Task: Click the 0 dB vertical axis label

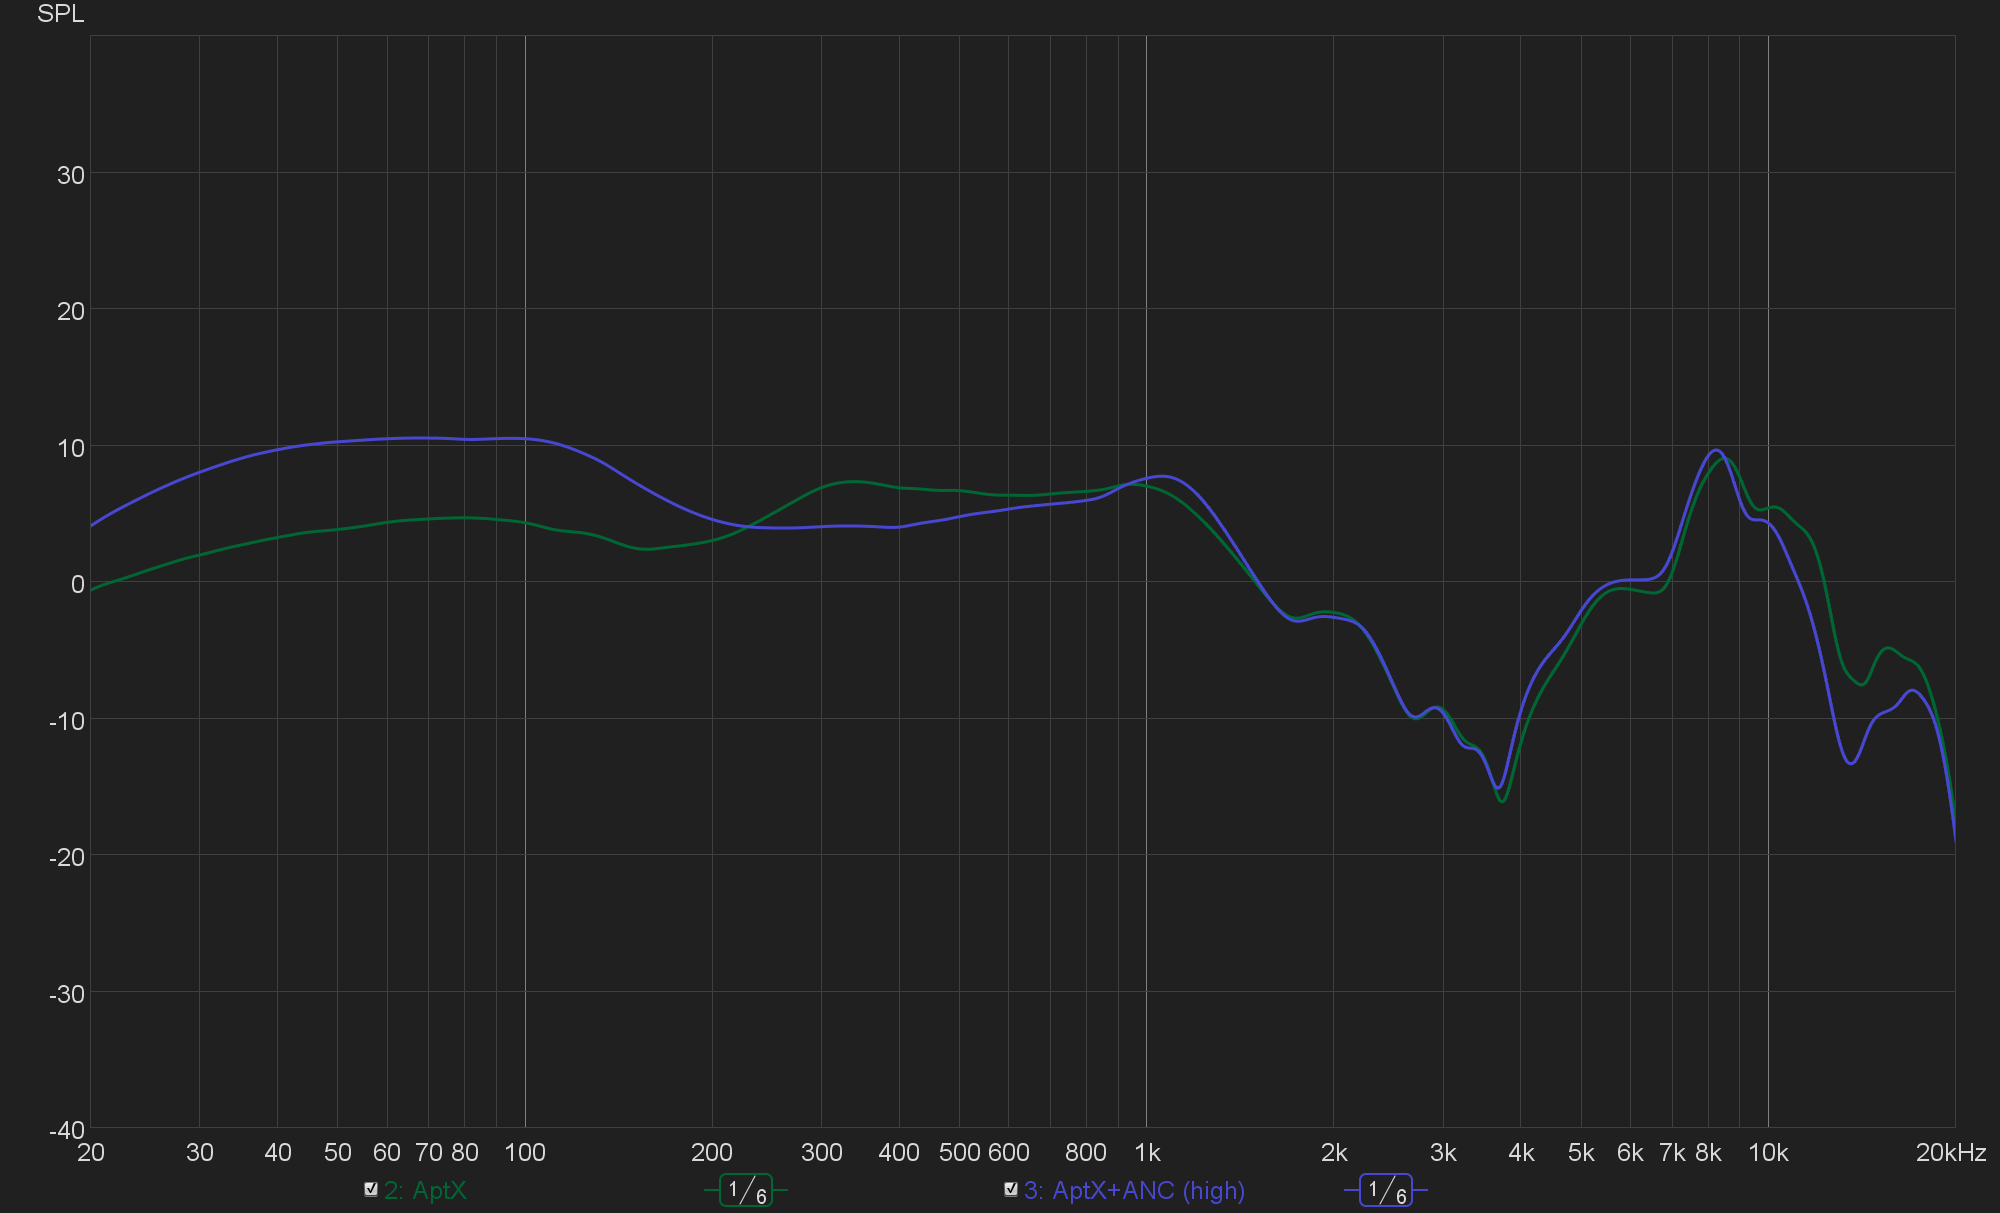Action: pos(77,584)
